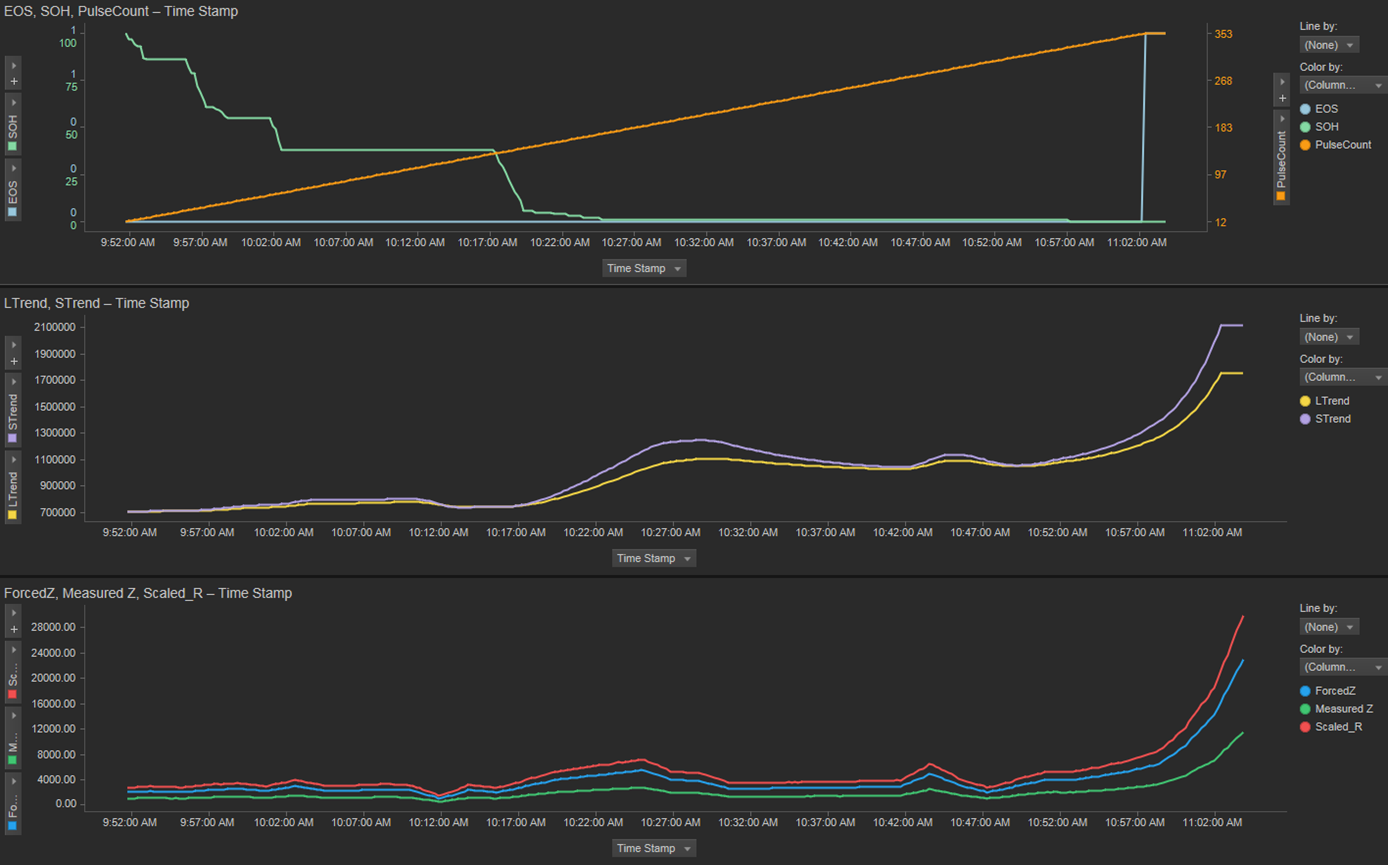Click the 1300000 value on STrend axis
Screen dimensions: 1388x865
tap(54, 433)
